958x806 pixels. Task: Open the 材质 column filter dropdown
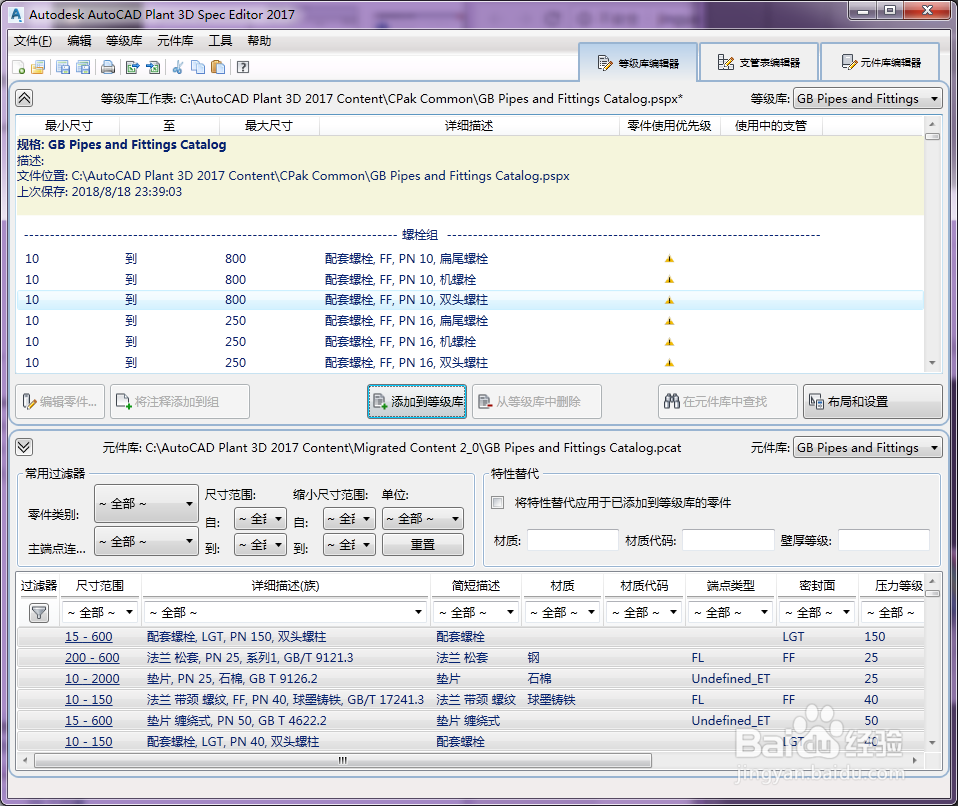point(561,612)
